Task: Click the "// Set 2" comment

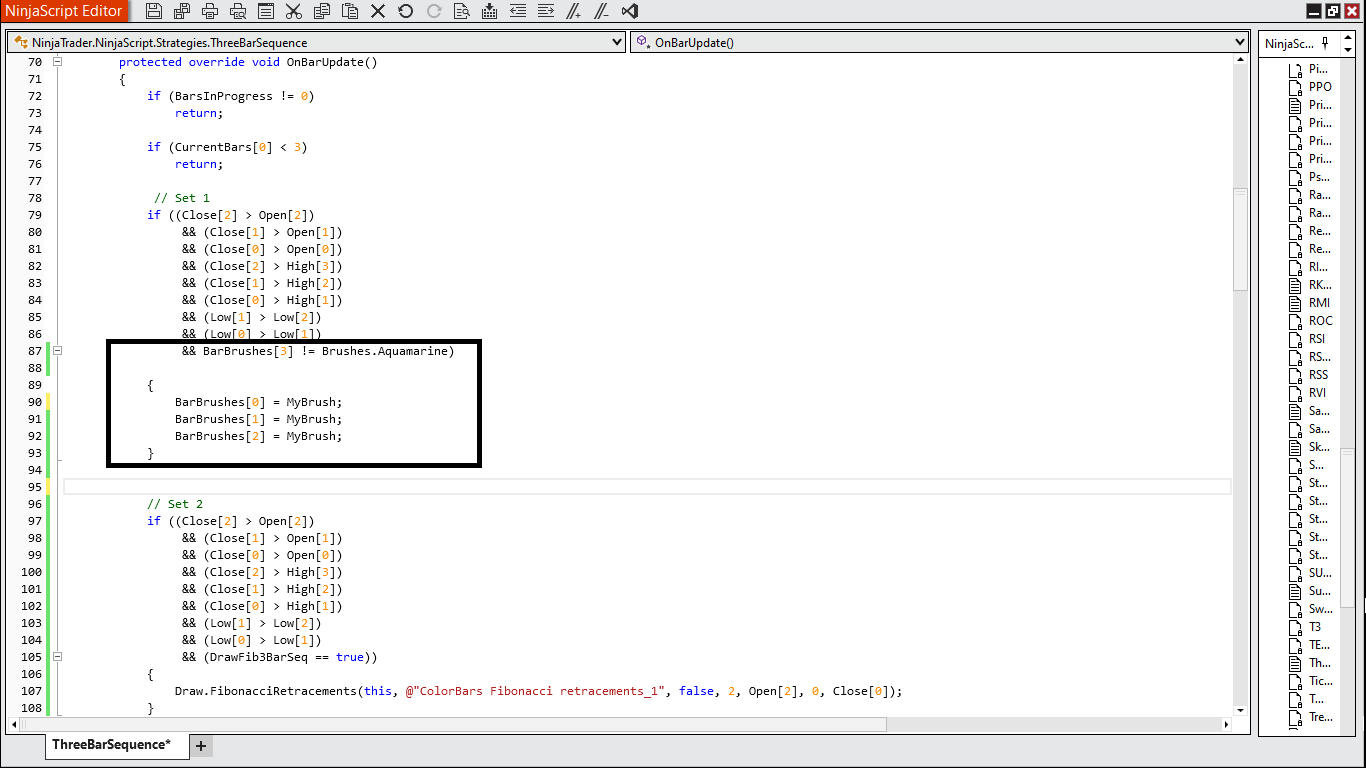Action: tap(175, 504)
